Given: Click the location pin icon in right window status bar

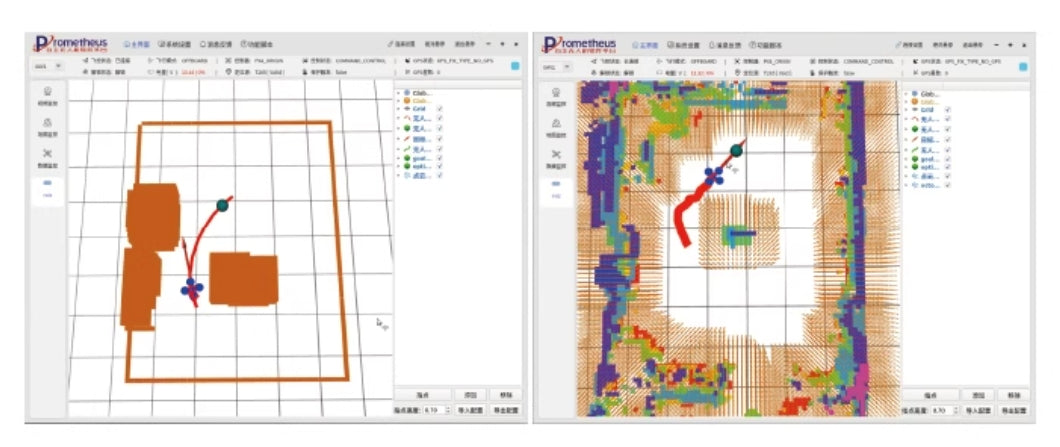Looking at the screenshot, I should (737, 71).
